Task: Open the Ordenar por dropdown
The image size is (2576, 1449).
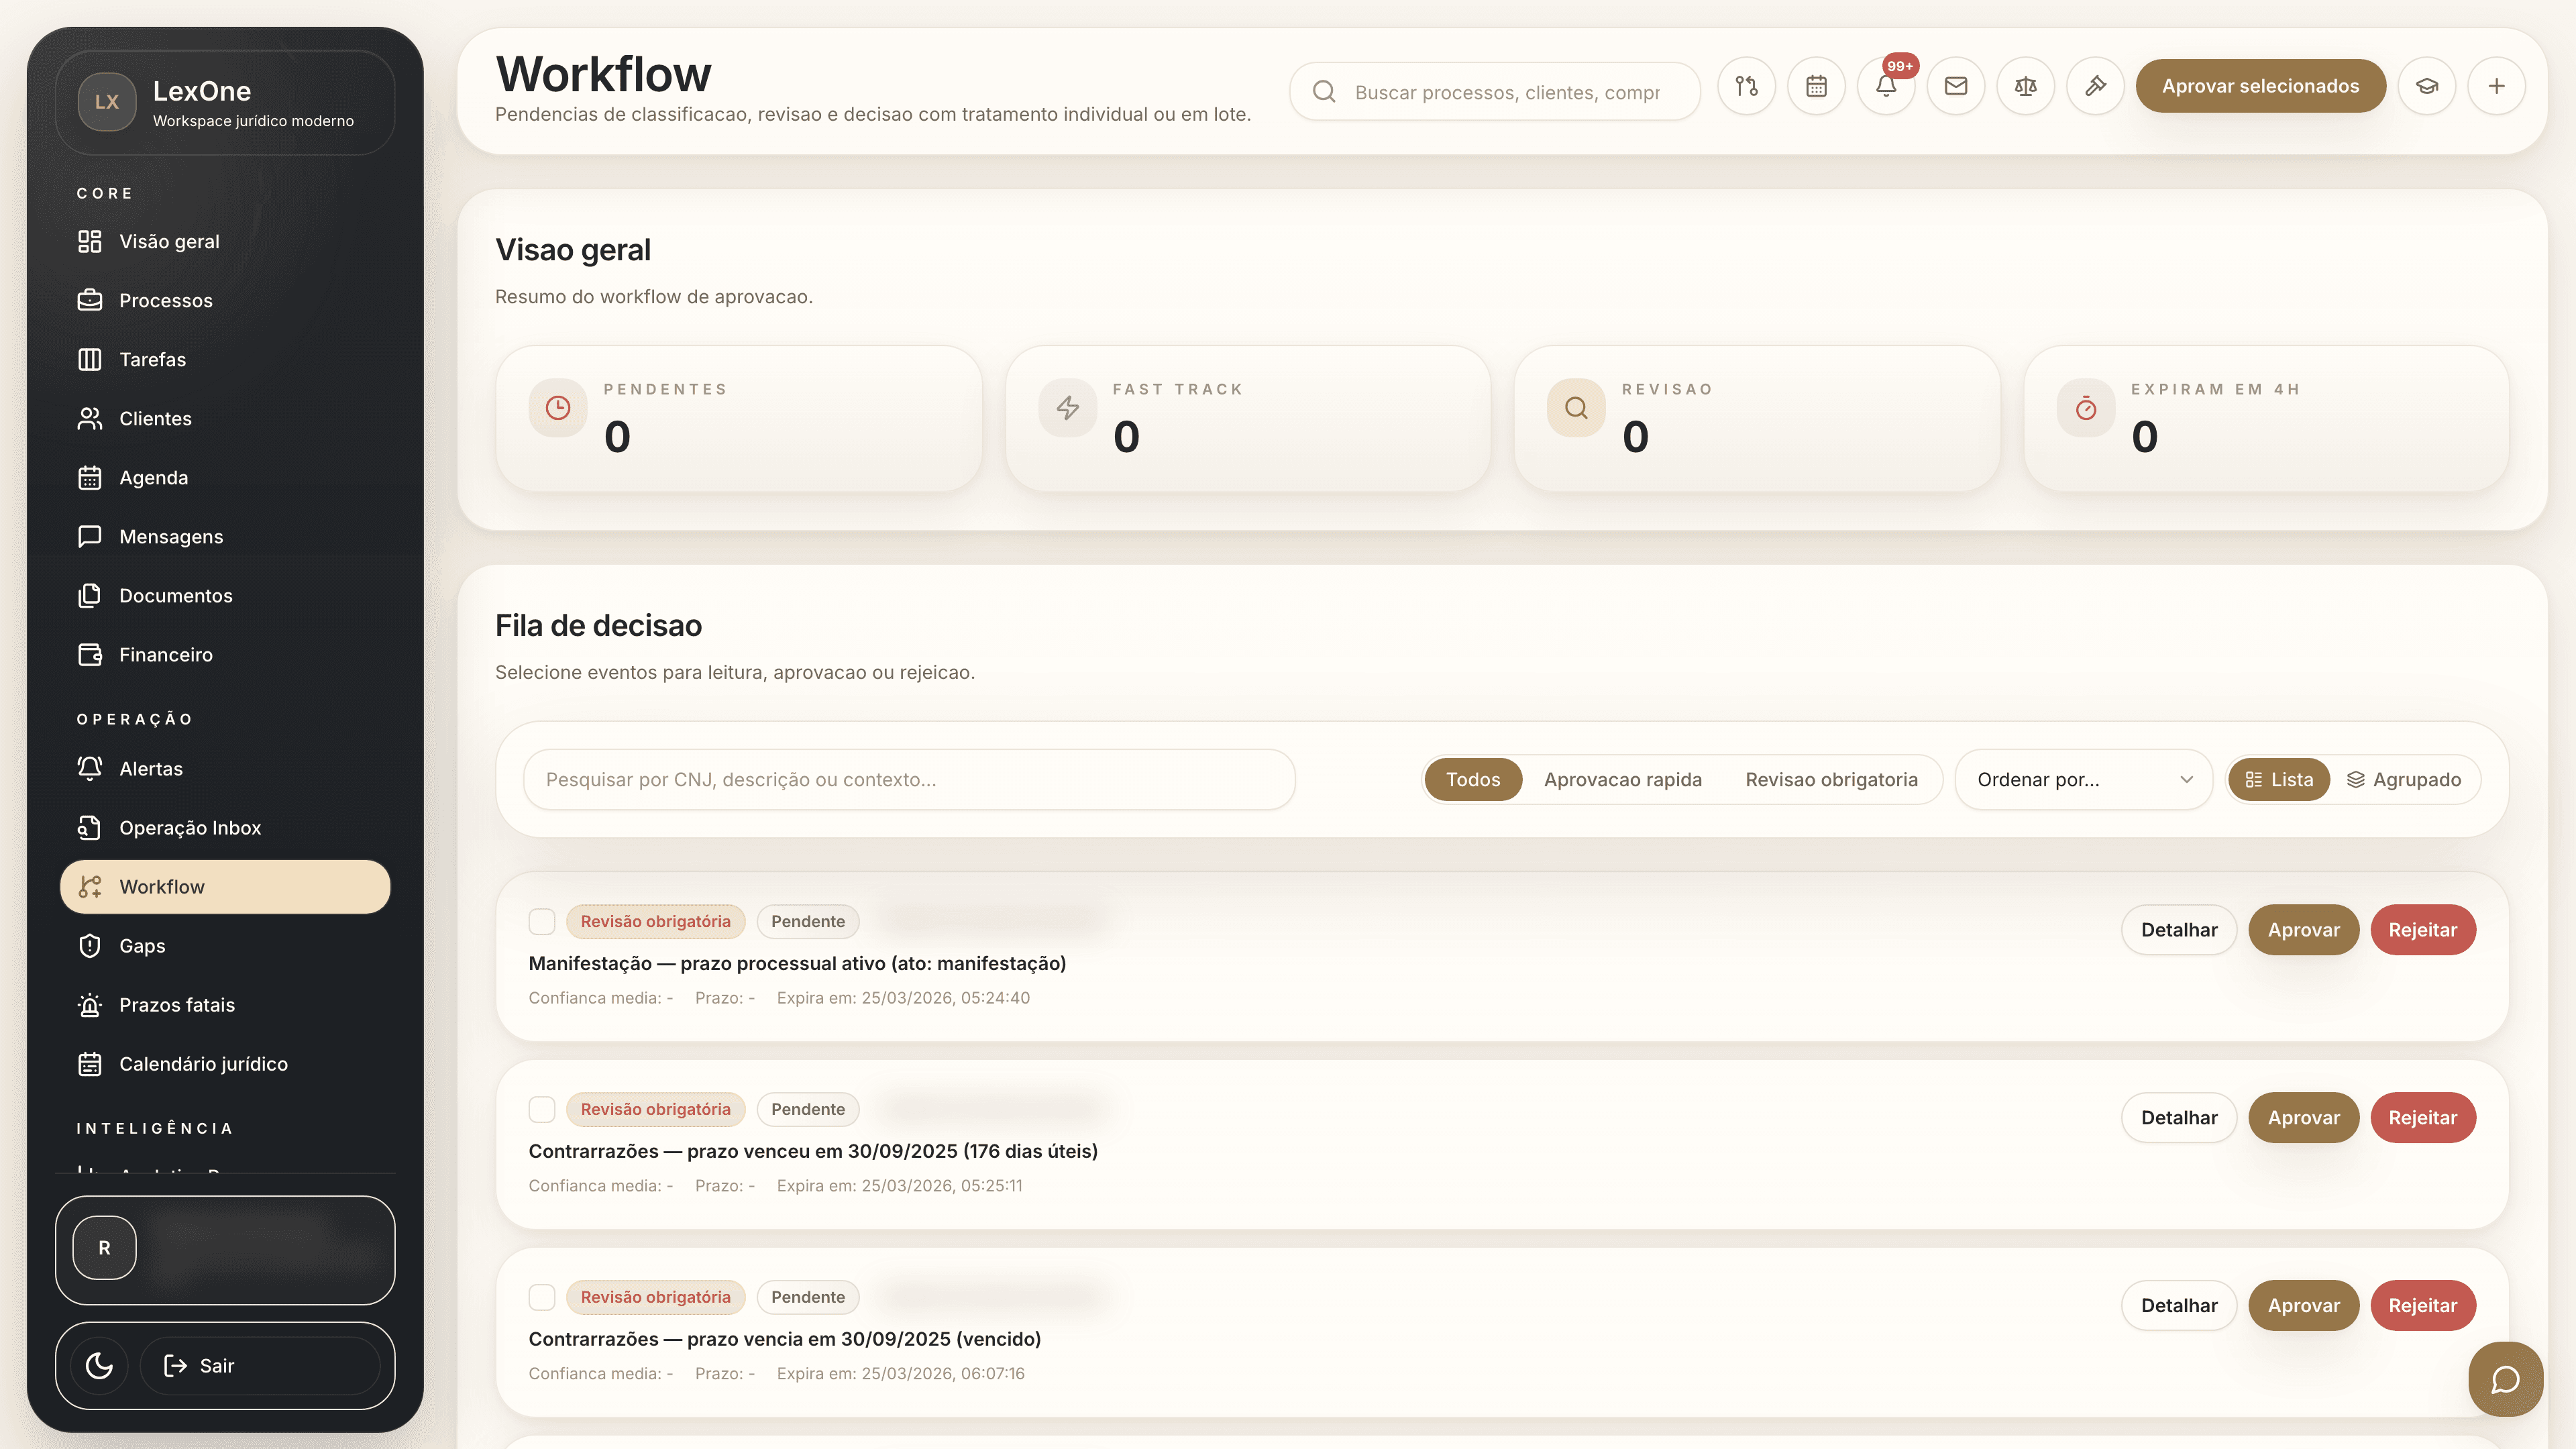Action: (x=2084, y=779)
